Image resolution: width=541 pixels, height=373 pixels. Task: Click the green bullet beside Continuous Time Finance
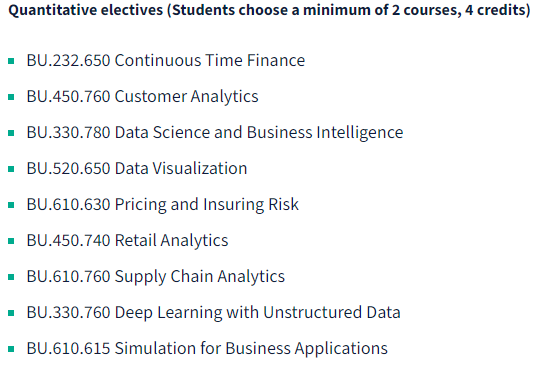click(x=11, y=61)
